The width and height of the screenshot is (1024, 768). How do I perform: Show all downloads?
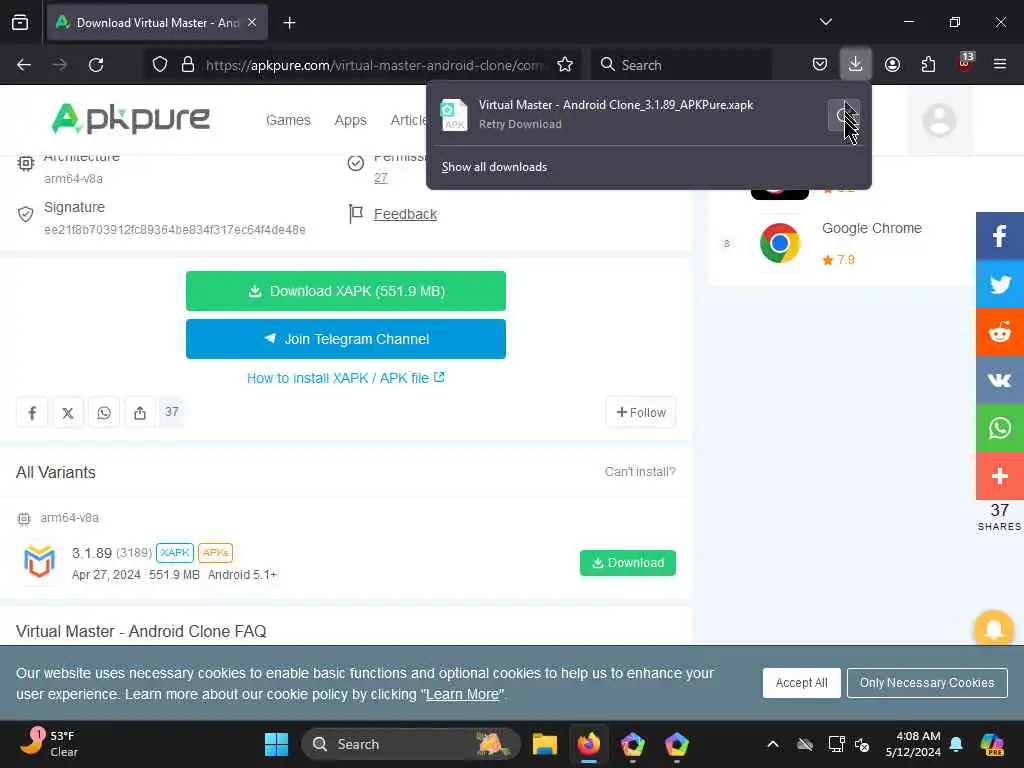tap(494, 167)
